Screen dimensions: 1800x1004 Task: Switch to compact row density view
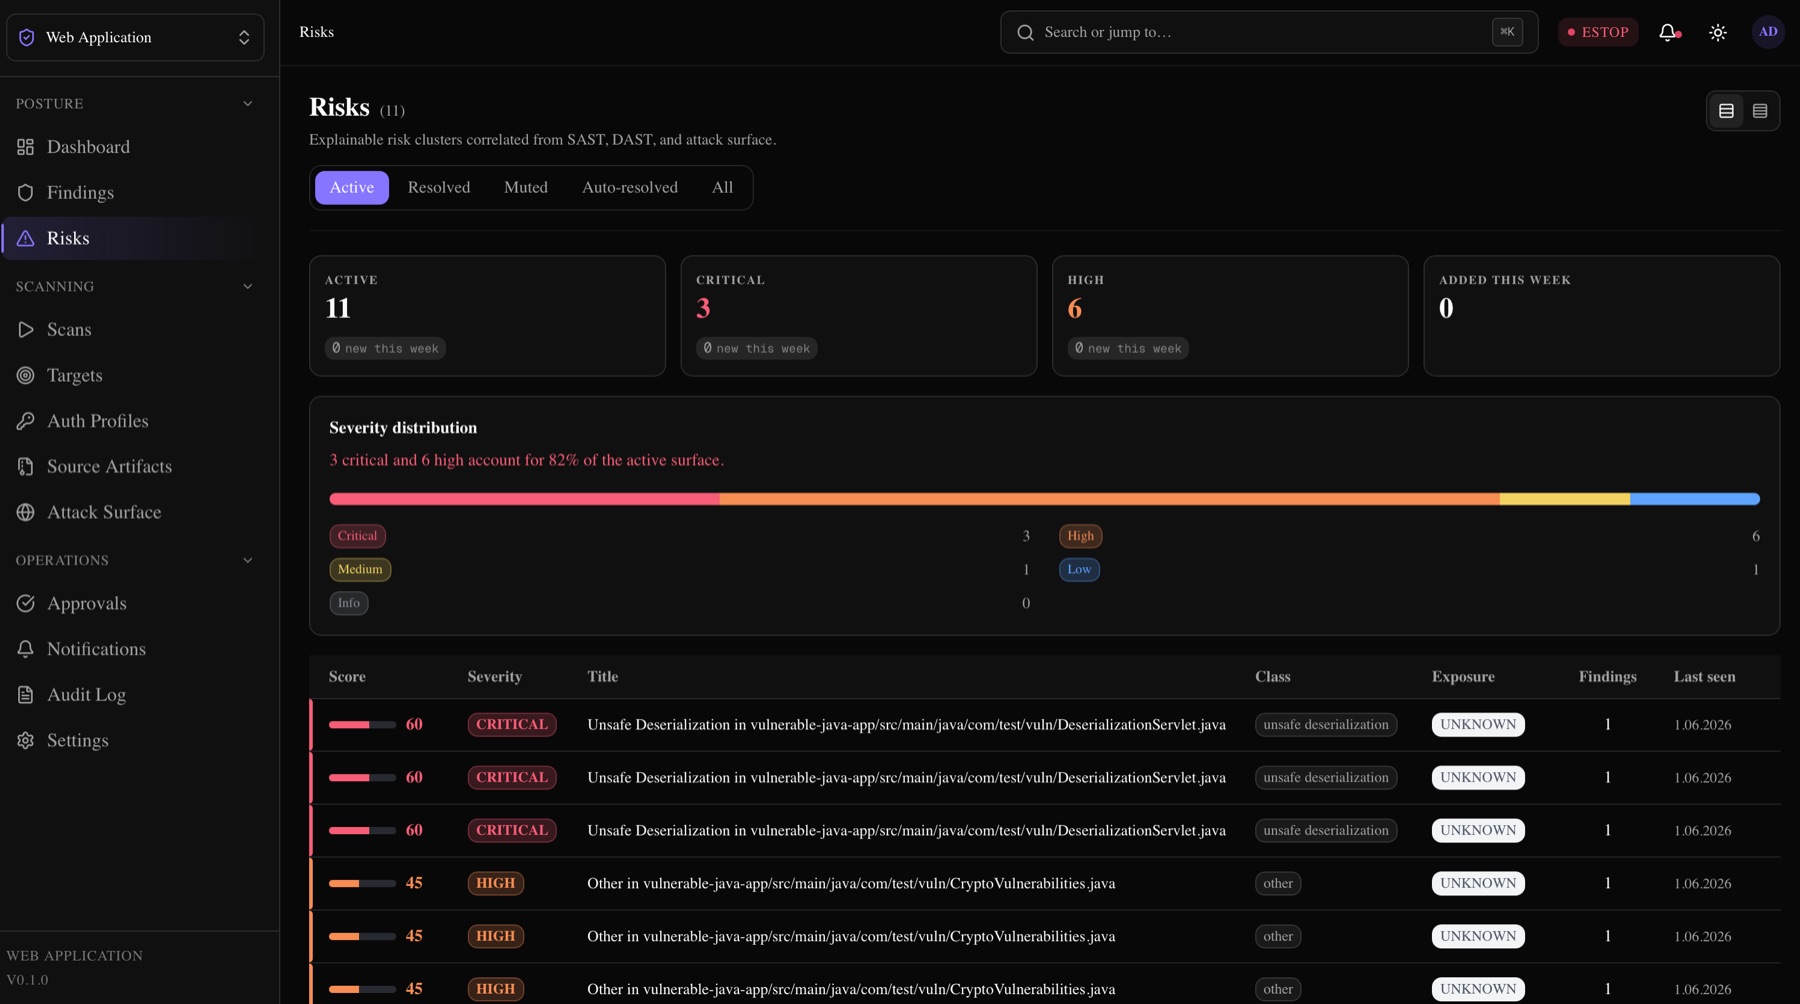click(x=1760, y=111)
